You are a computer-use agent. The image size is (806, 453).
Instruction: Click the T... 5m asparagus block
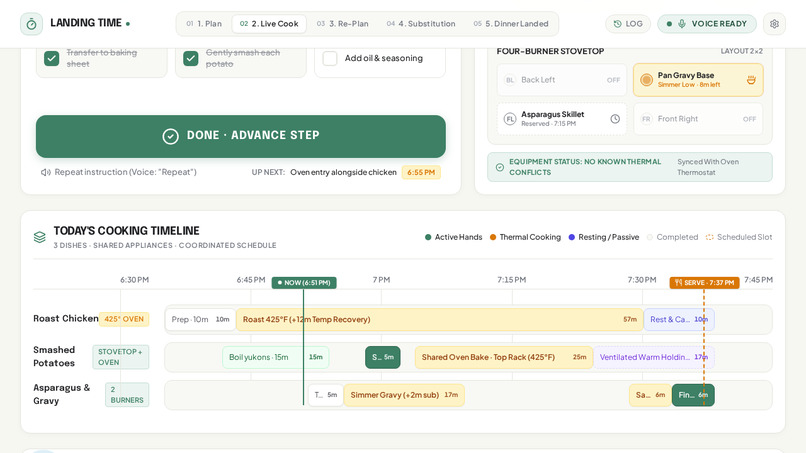point(325,395)
